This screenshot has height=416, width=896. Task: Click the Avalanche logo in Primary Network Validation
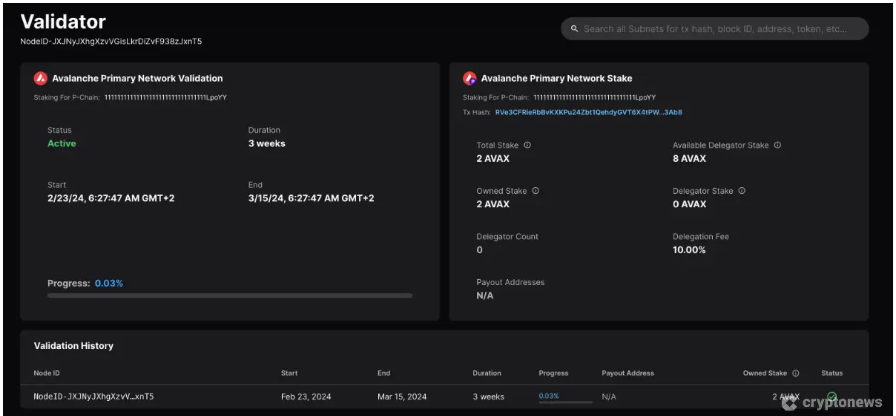41,78
